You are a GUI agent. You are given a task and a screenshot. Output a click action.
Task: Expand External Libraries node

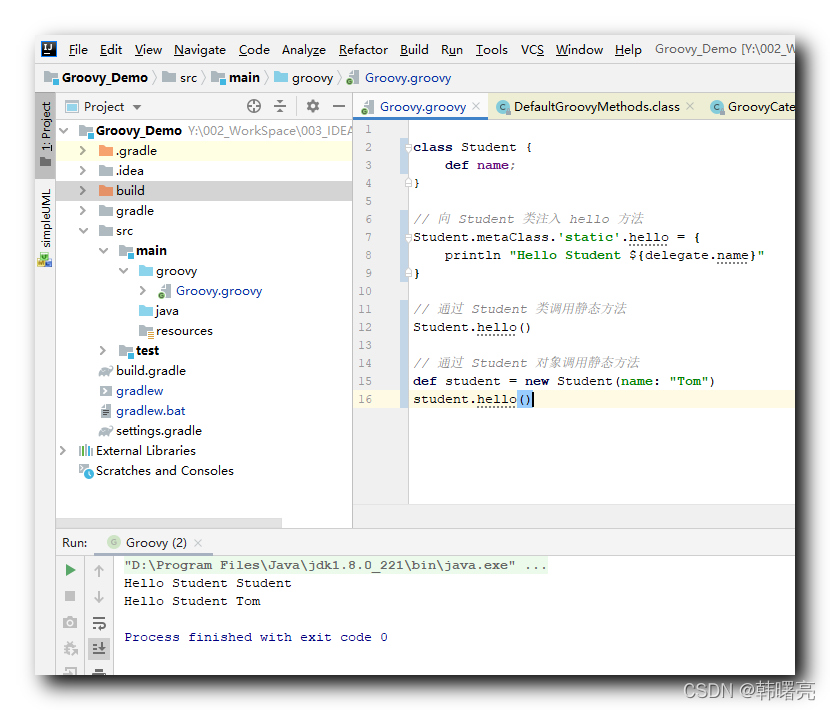63,451
